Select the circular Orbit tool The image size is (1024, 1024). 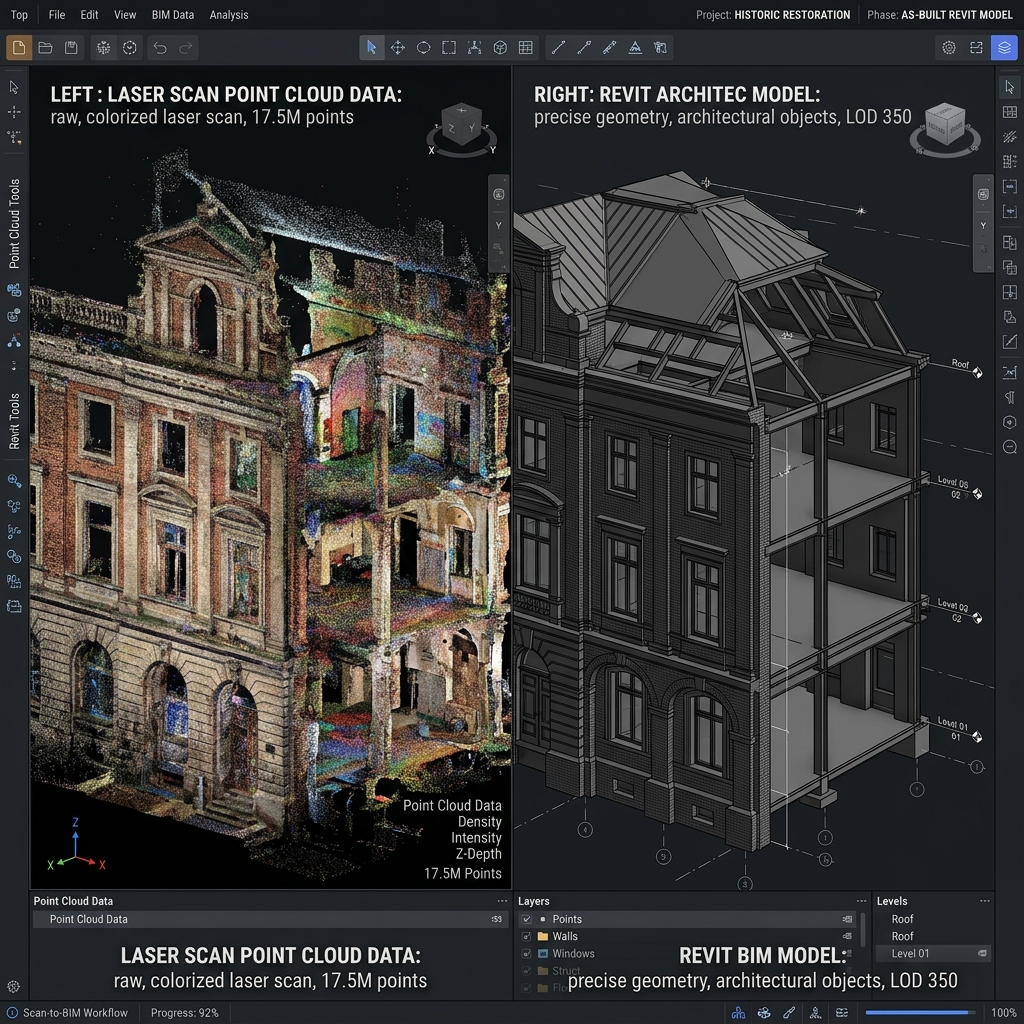(423, 48)
